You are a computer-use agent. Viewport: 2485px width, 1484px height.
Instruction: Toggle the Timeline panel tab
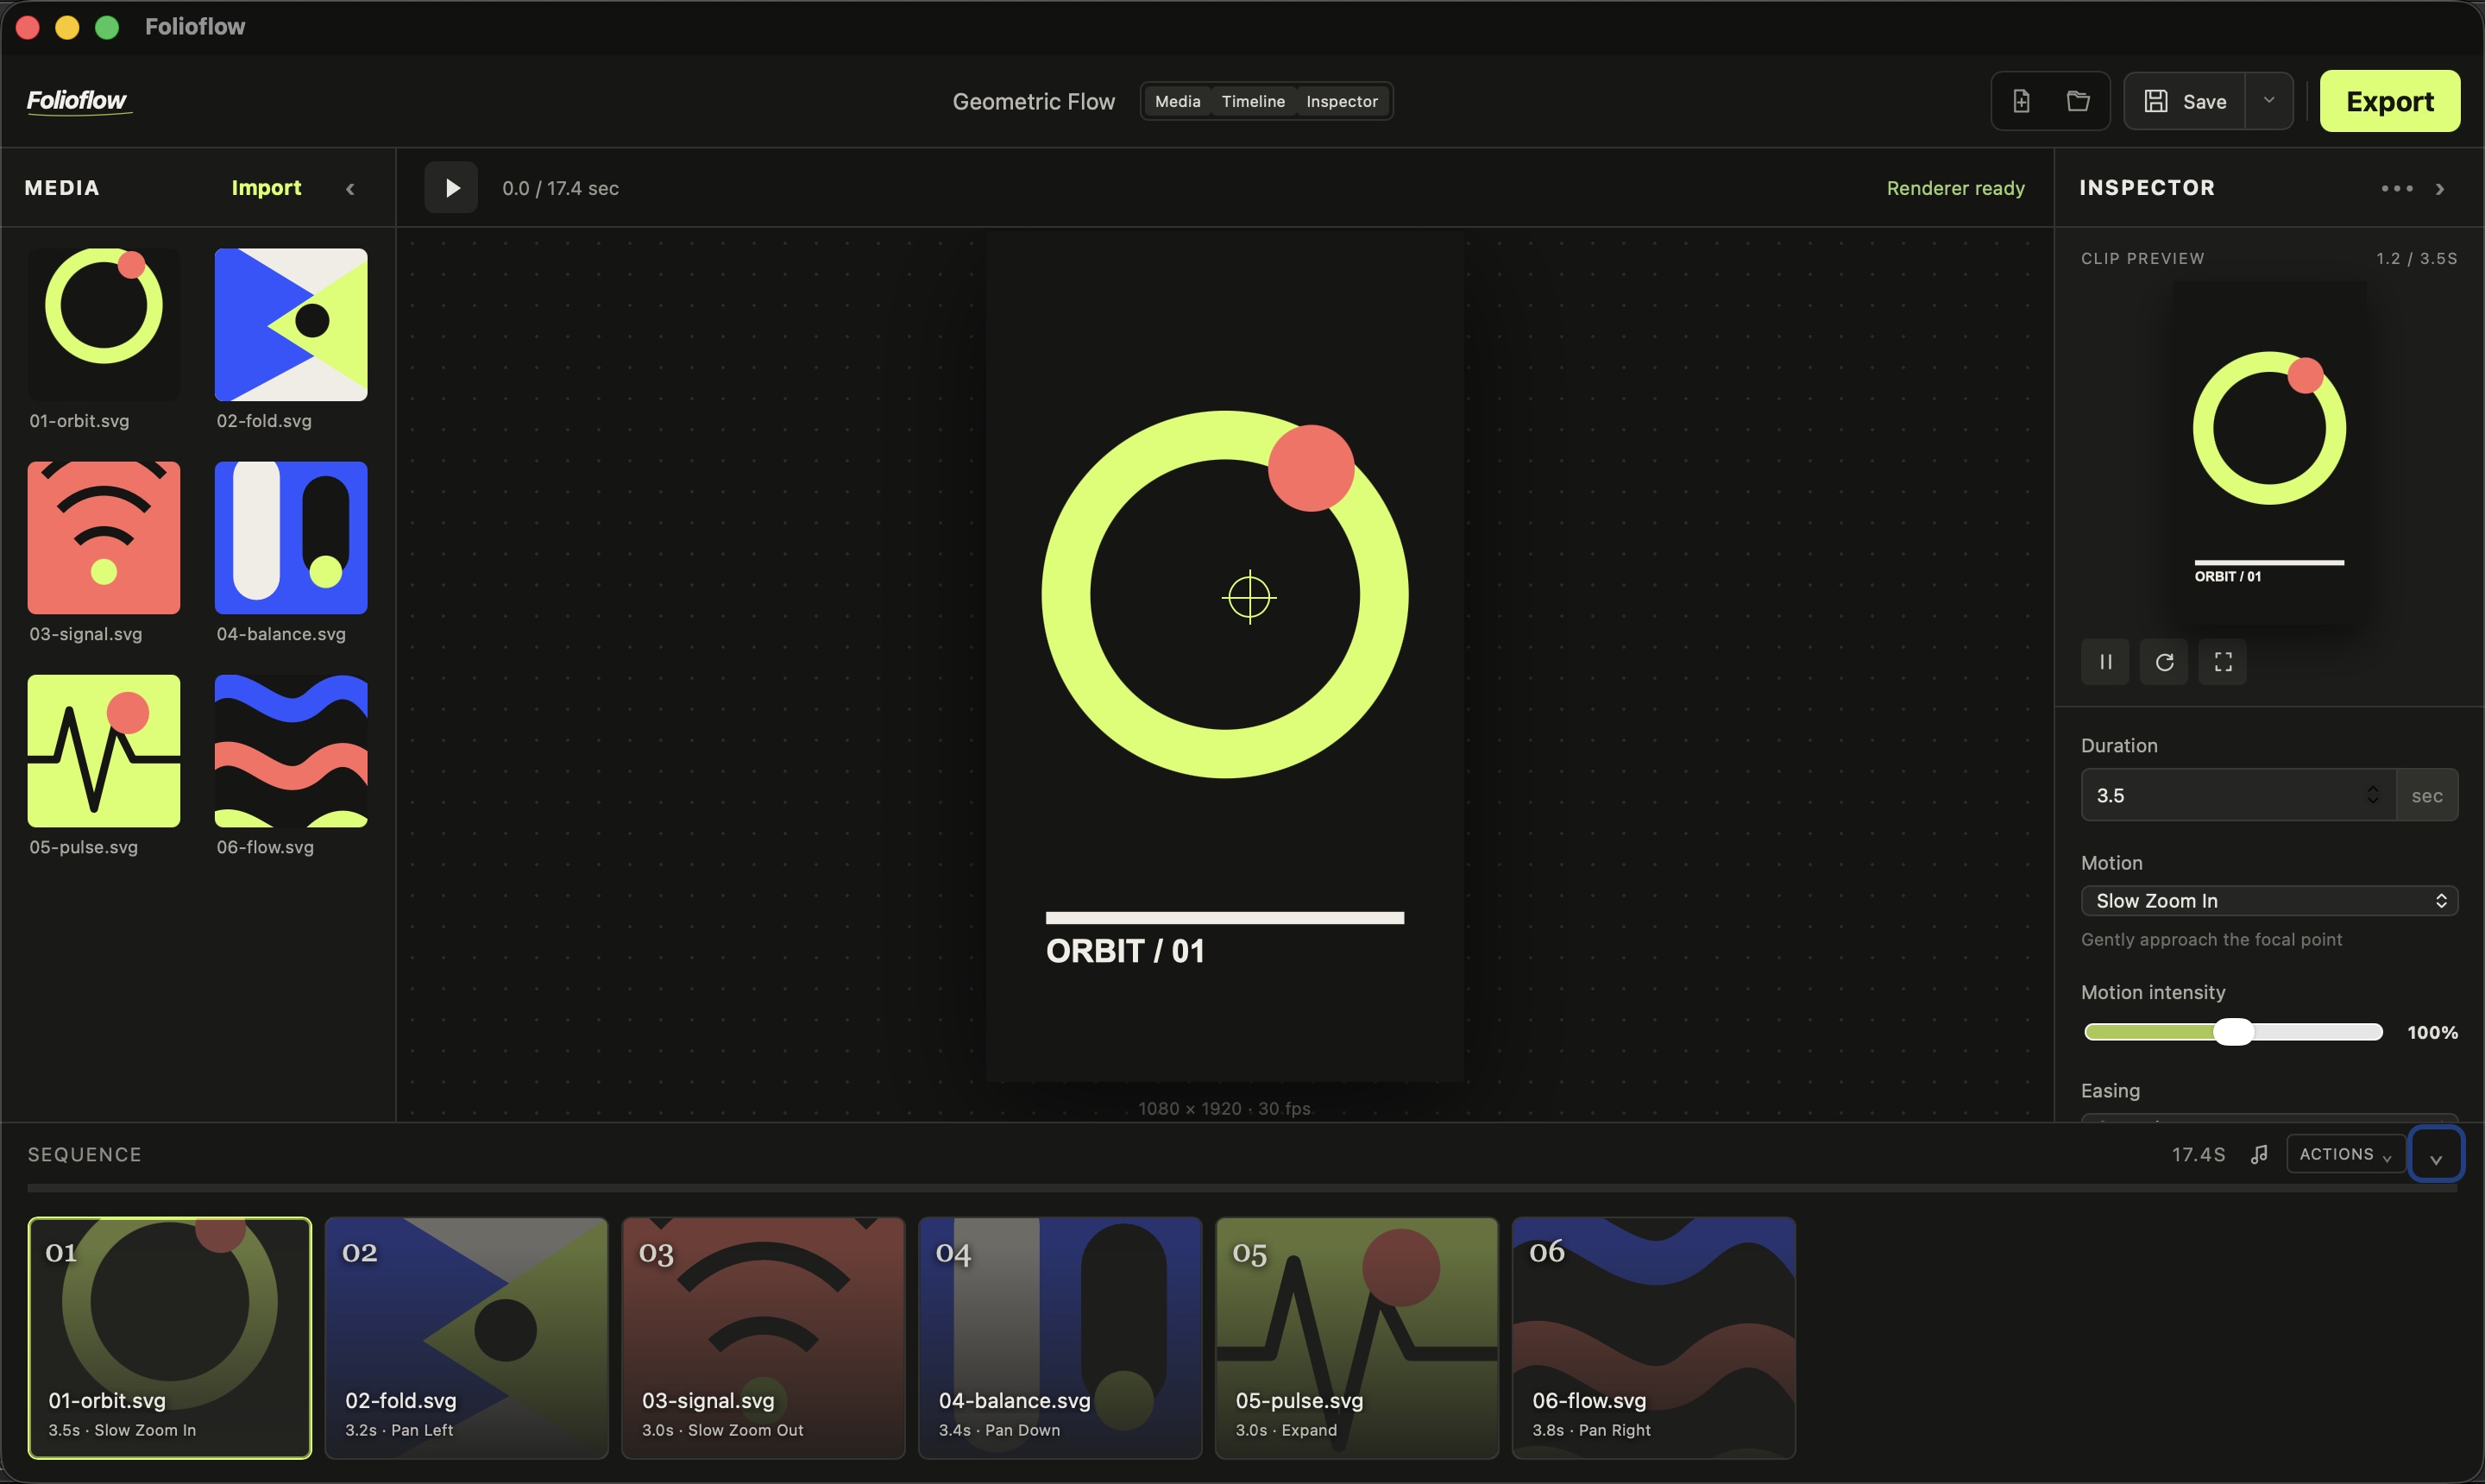tap(1253, 101)
